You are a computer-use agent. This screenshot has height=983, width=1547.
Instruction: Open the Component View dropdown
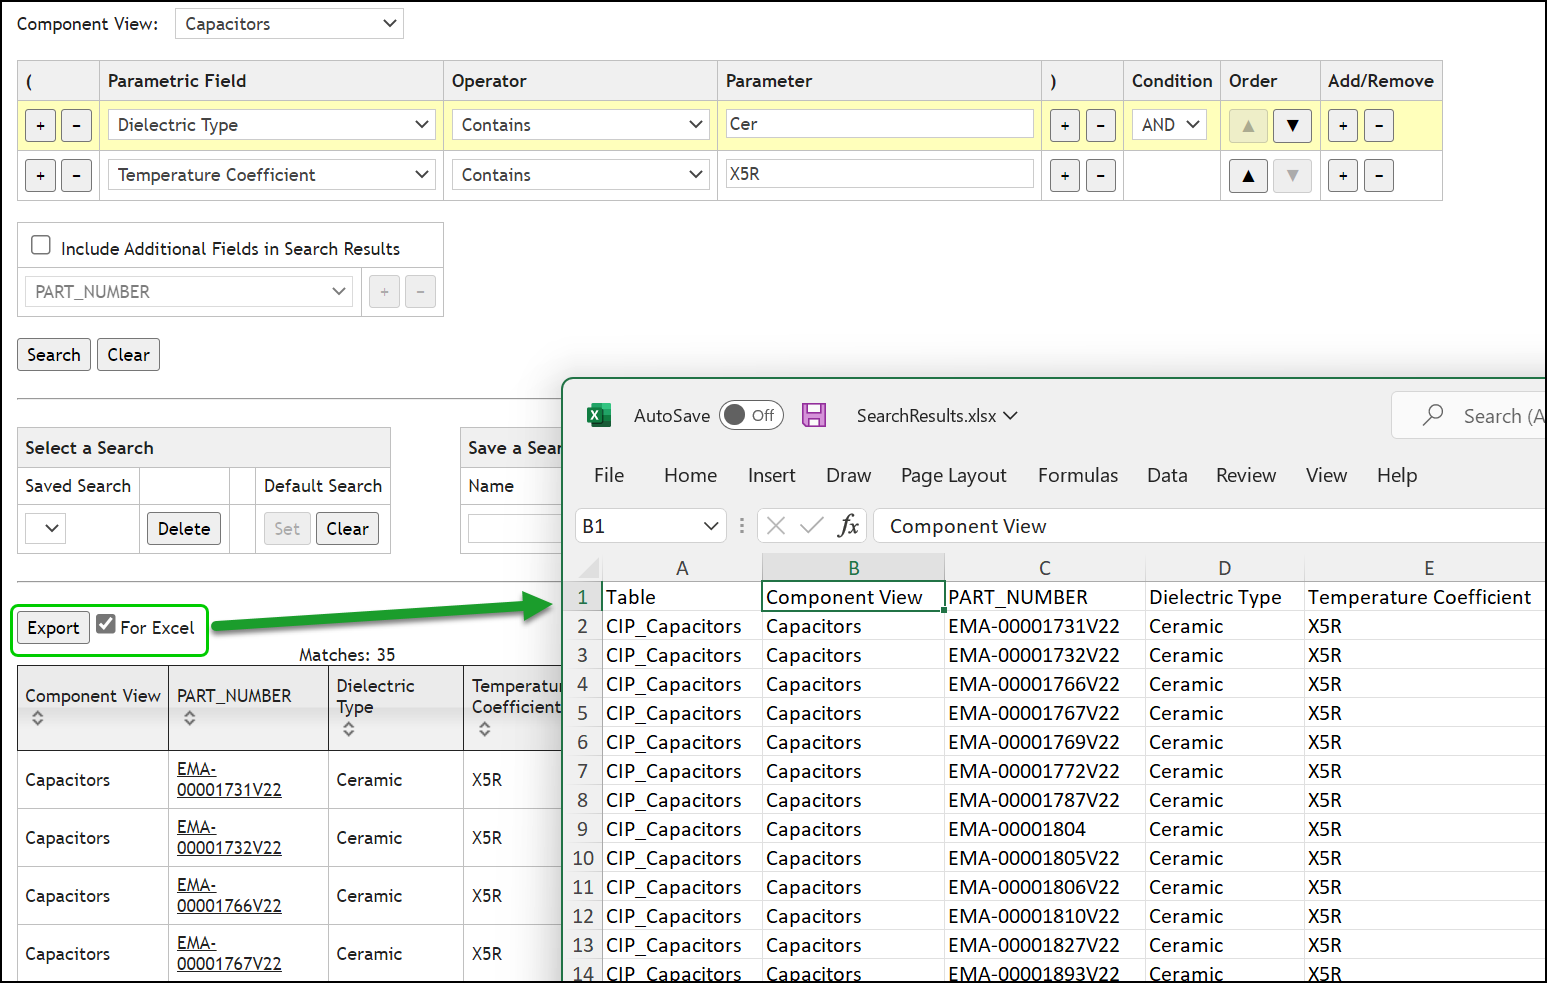[x=288, y=23]
